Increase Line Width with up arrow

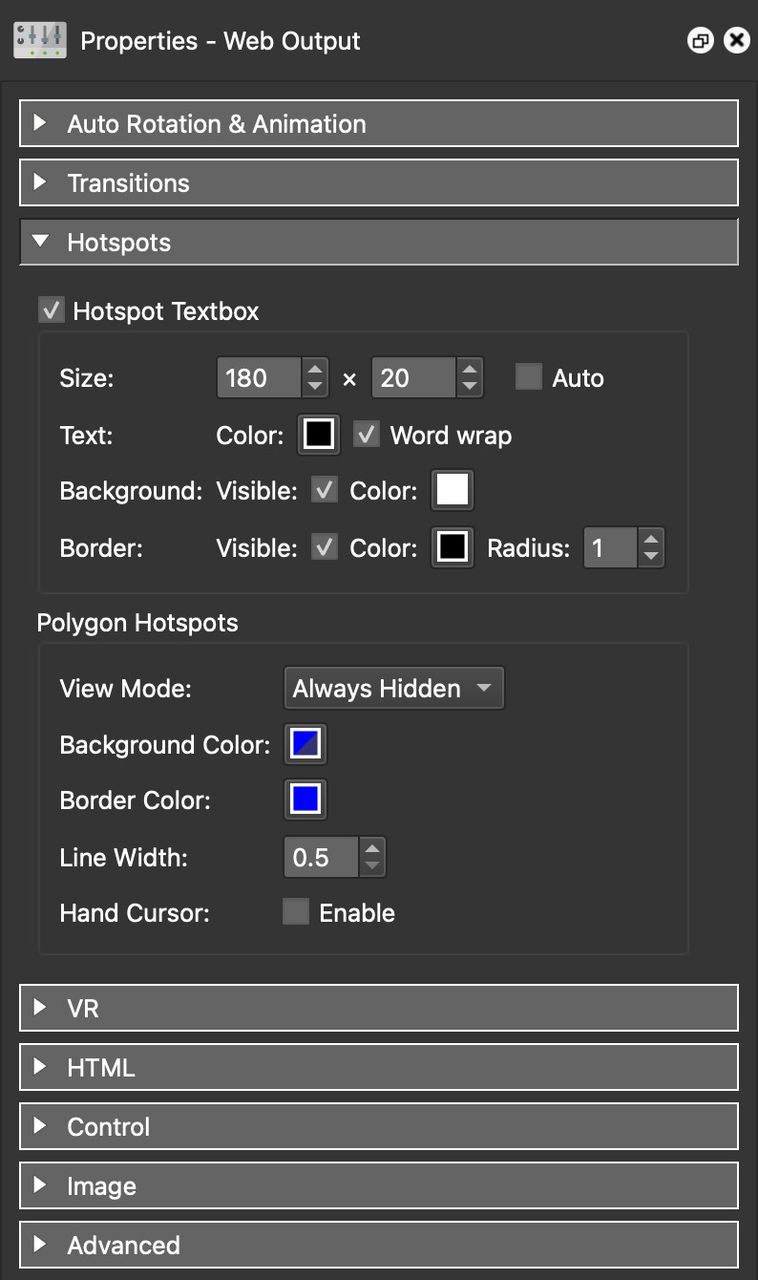click(372, 847)
